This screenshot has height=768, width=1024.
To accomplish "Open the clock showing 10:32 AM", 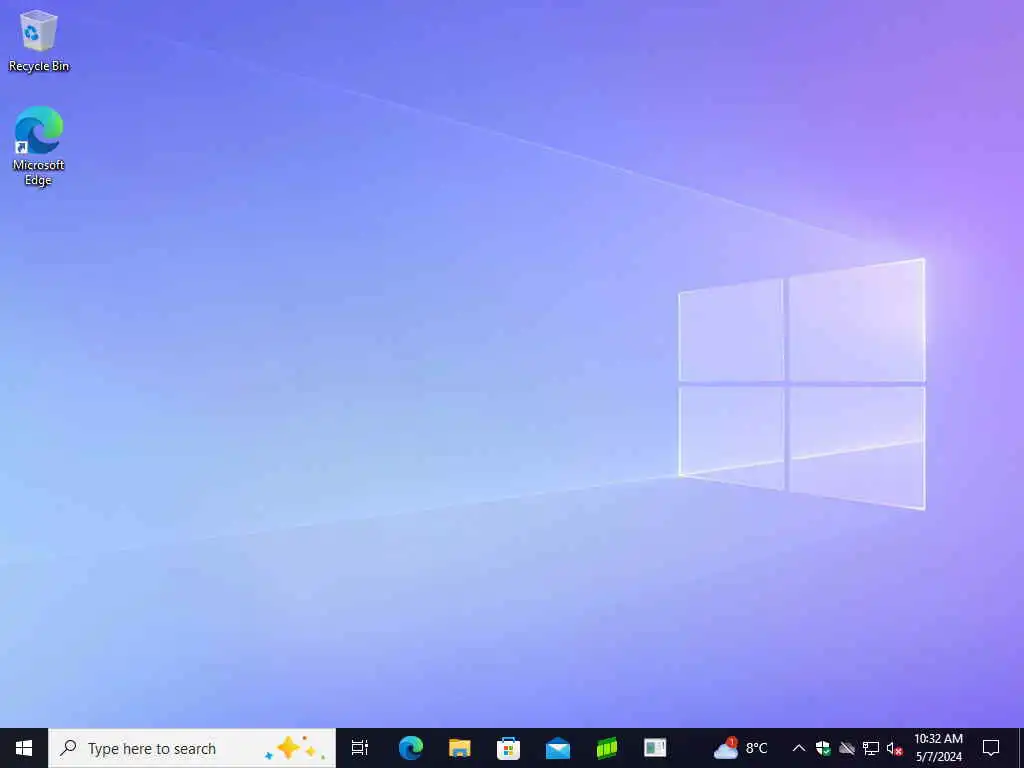I will [x=938, y=748].
